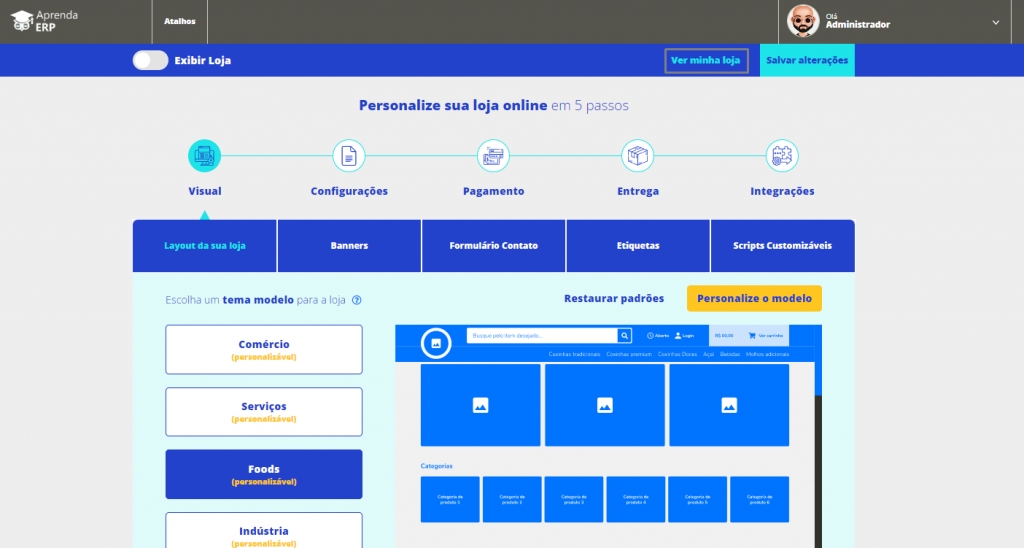This screenshot has height=548, width=1024.
Task: Open the Atalhos menu
Action: pos(180,21)
